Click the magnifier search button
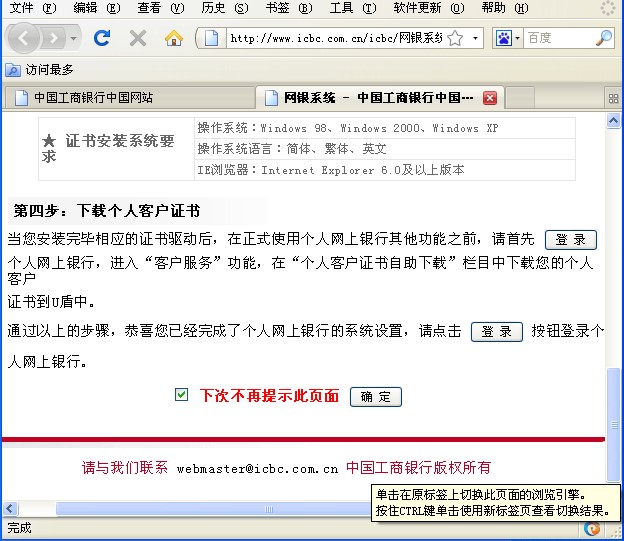Image resolution: width=624 pixels, height=541 pixels. coord(604,38)
